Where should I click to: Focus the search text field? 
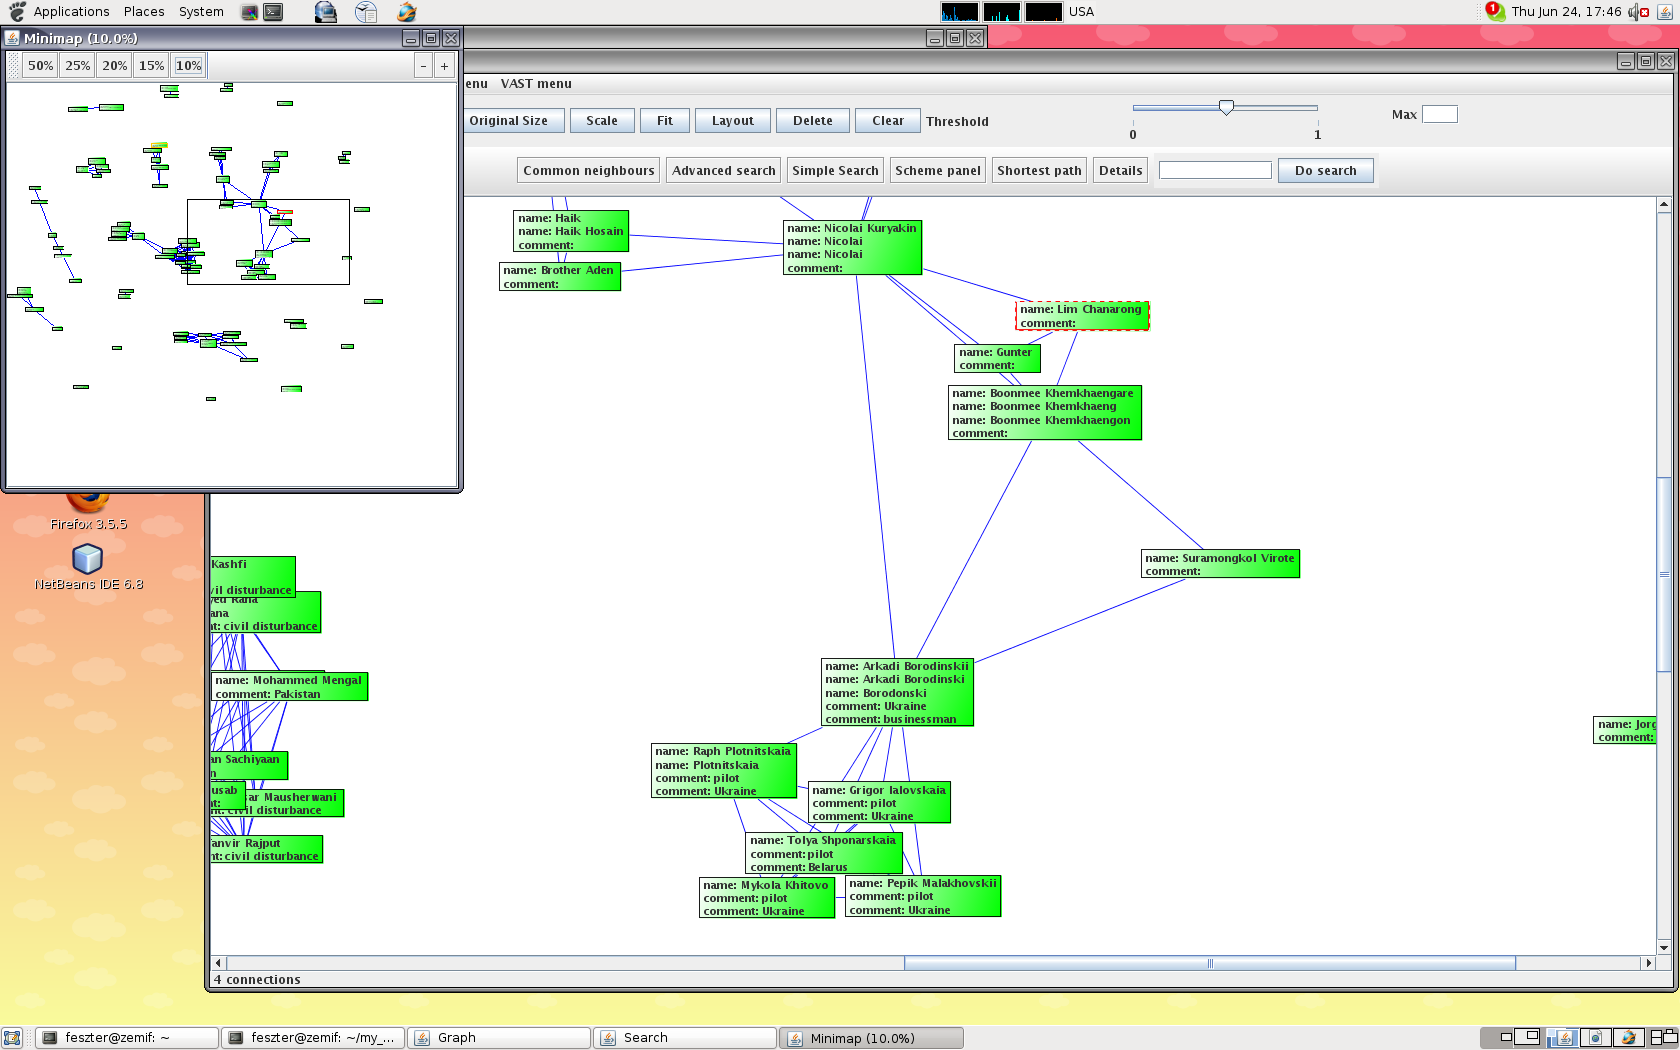point(1215,171)
